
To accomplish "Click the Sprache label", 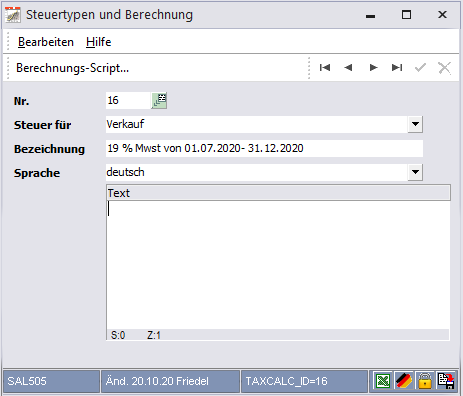I will click(x=37, y=173).
